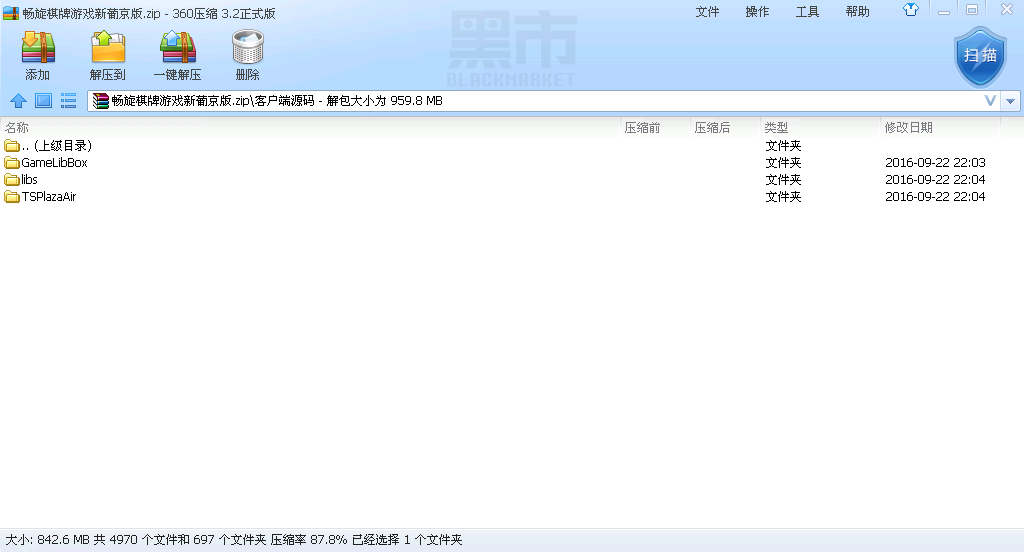Open the 操作 menu
The height and width of the screenshot is (552, 1024).
pyautogui.click(x=758, y=12)
